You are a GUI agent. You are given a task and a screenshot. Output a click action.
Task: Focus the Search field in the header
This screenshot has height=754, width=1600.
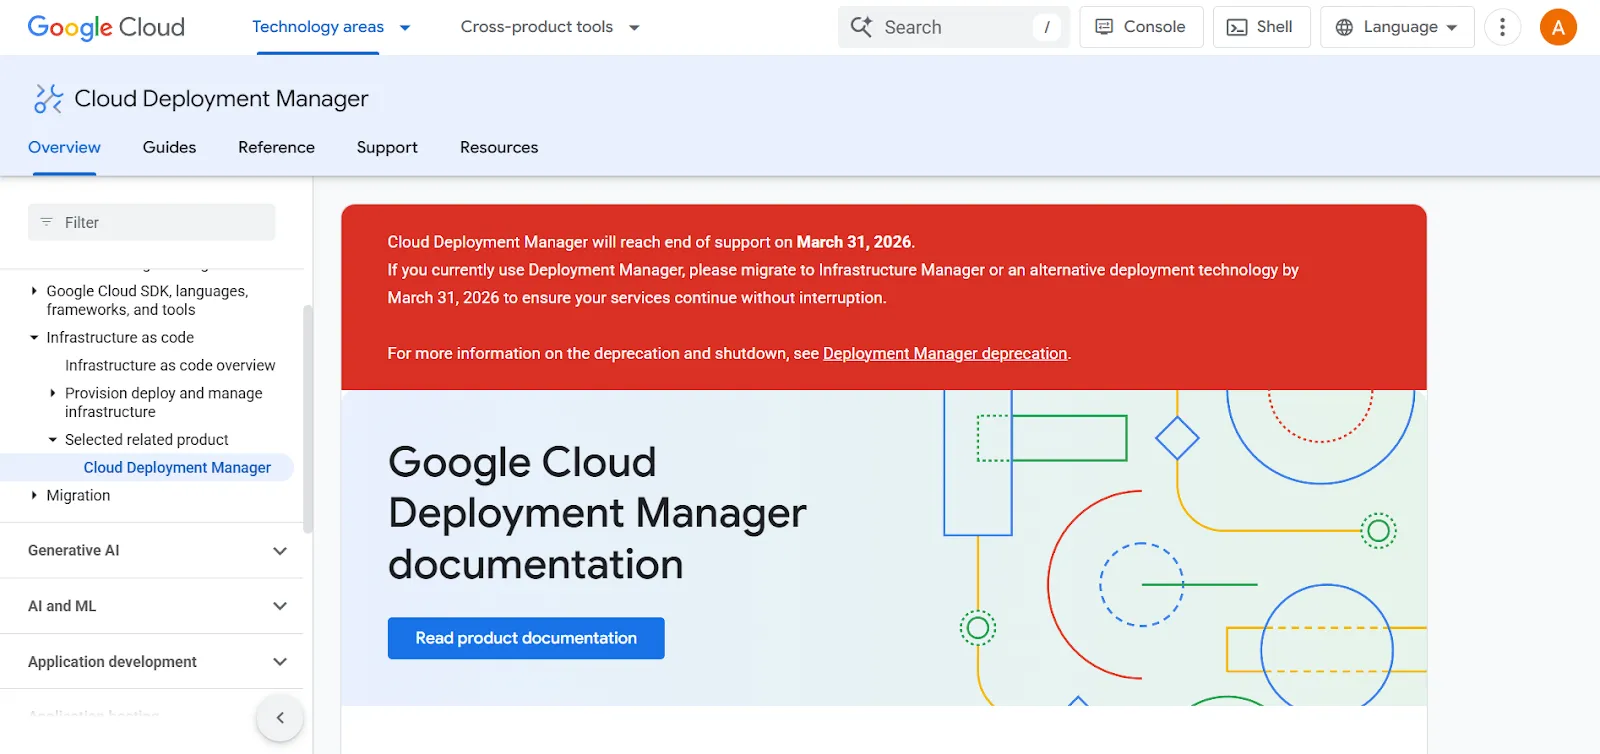coord(954,27)
